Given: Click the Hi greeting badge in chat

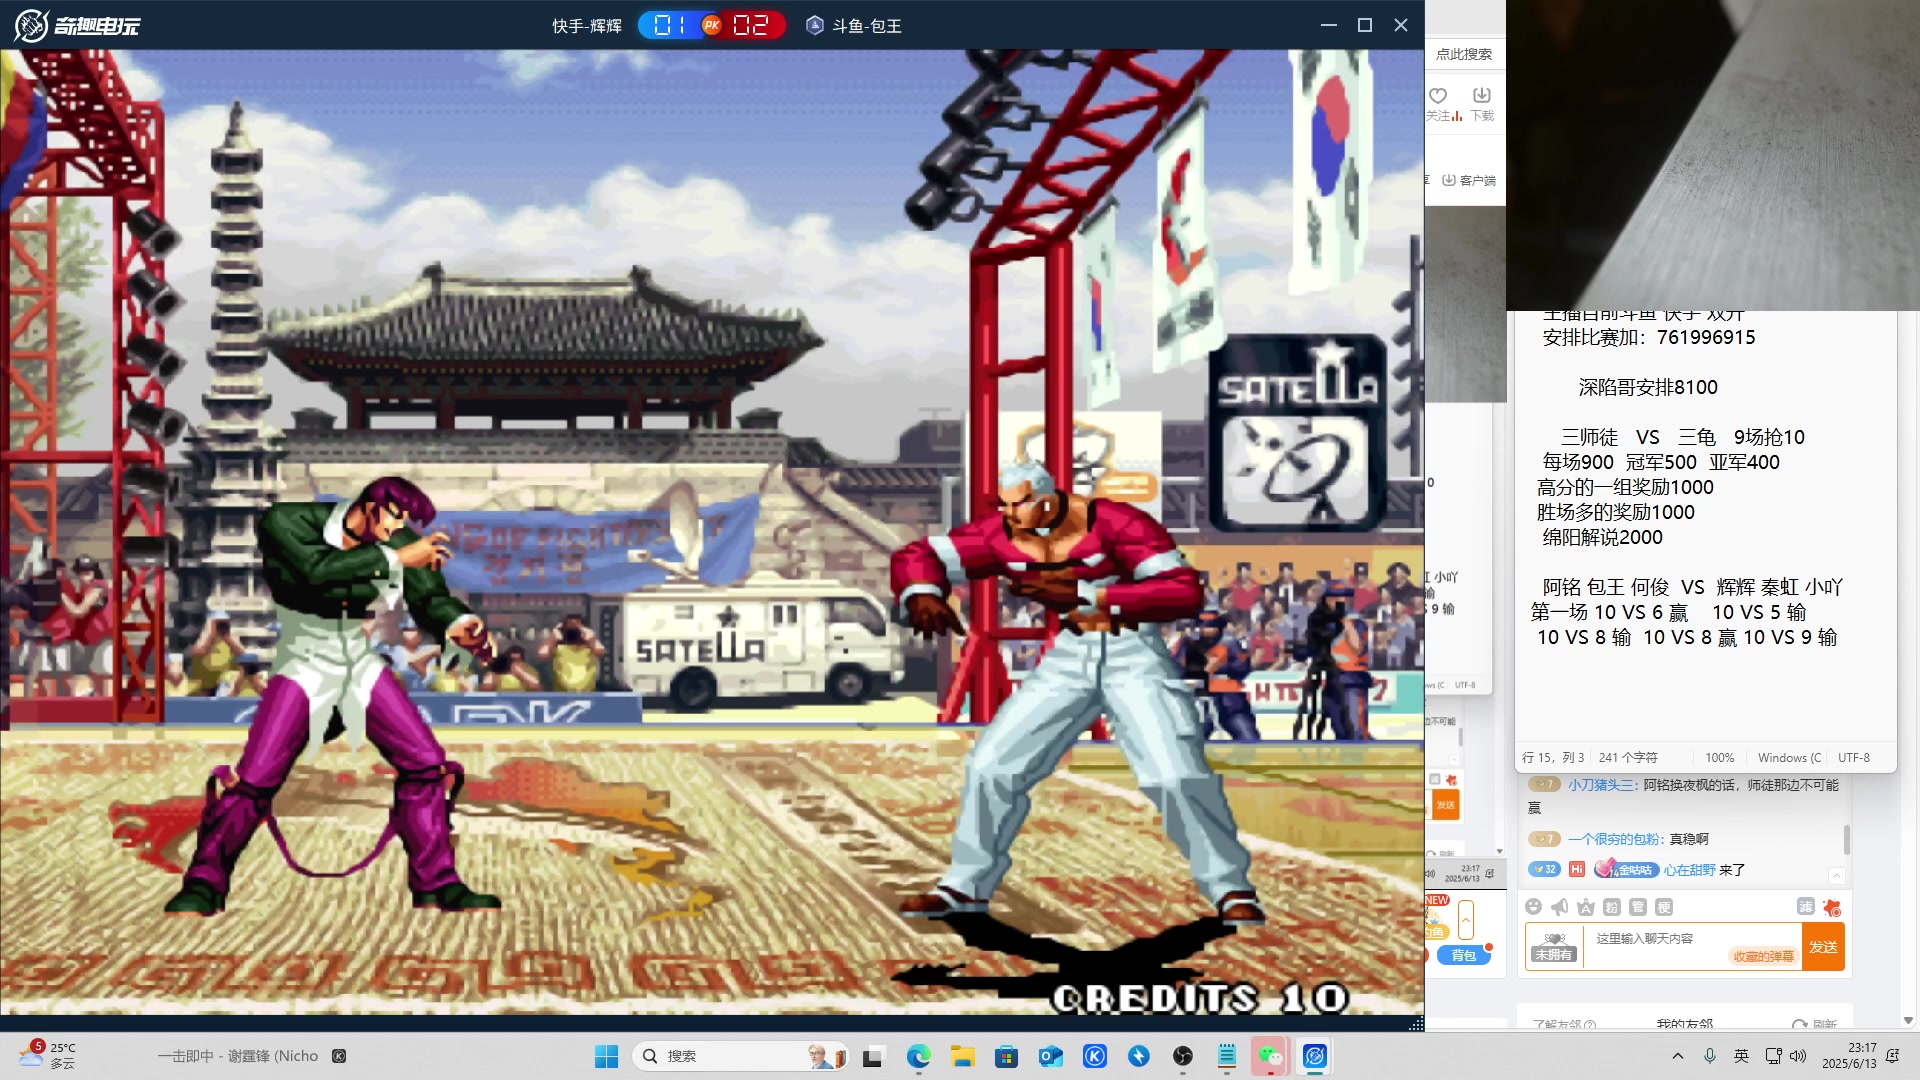Looking at the screenshot, I should click(x=1577, y=869).
